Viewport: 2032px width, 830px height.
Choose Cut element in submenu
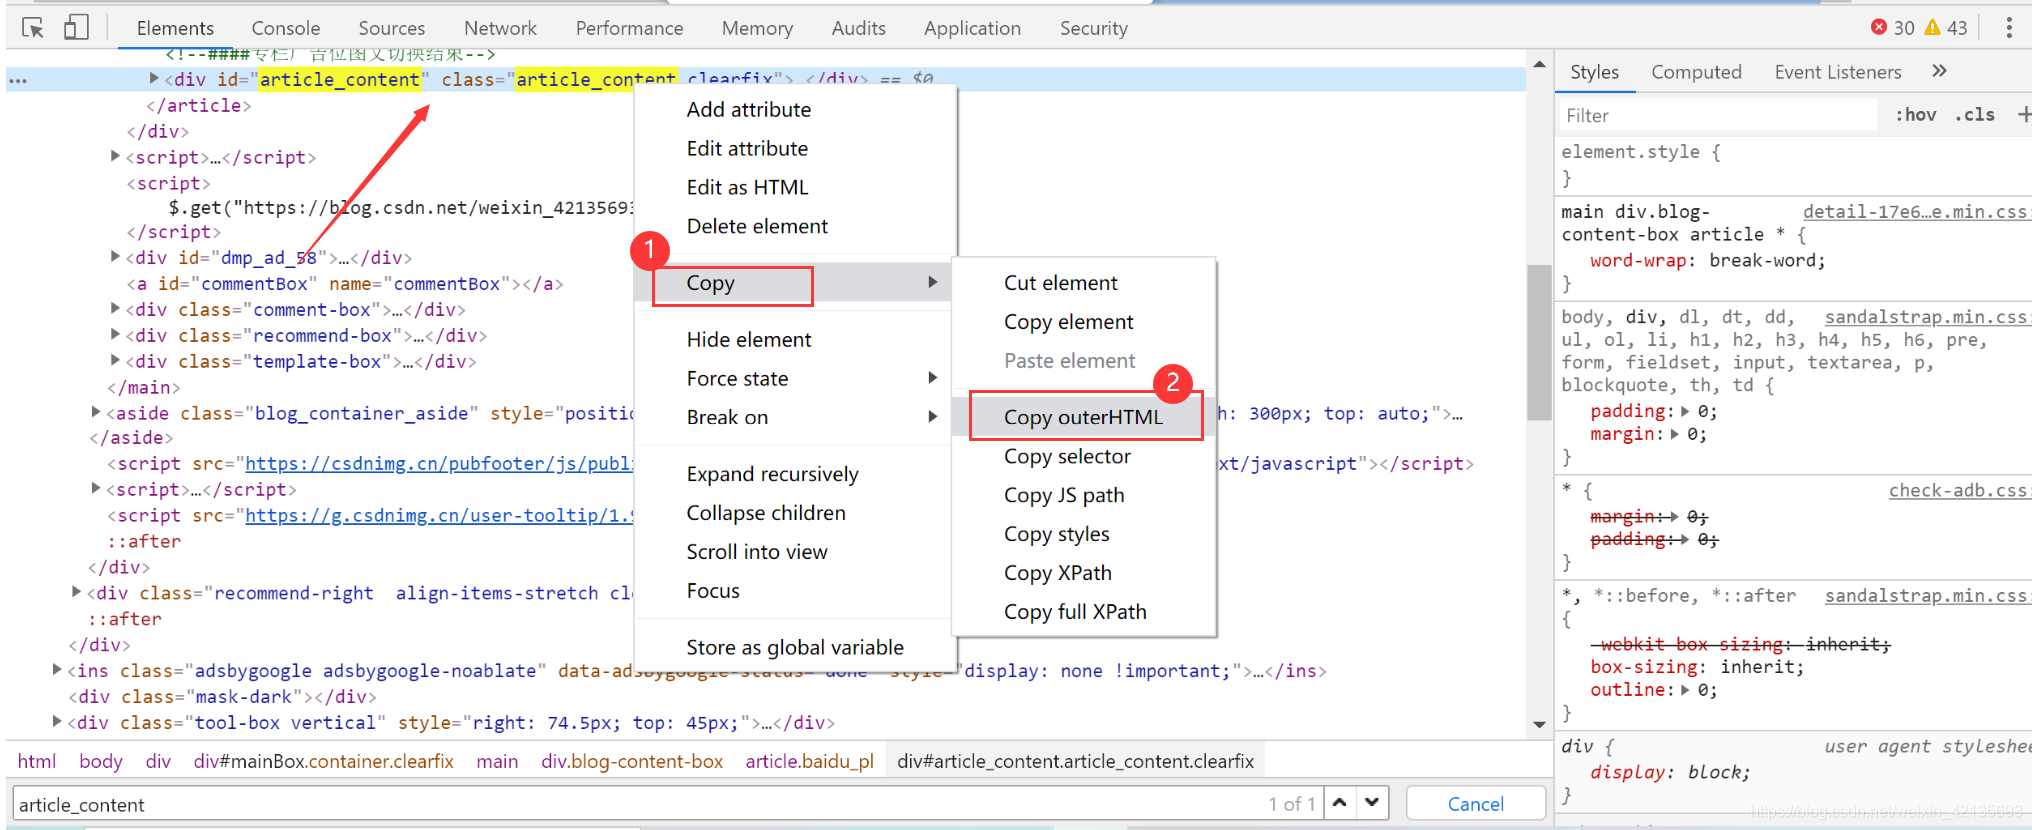coord(1084,283)
